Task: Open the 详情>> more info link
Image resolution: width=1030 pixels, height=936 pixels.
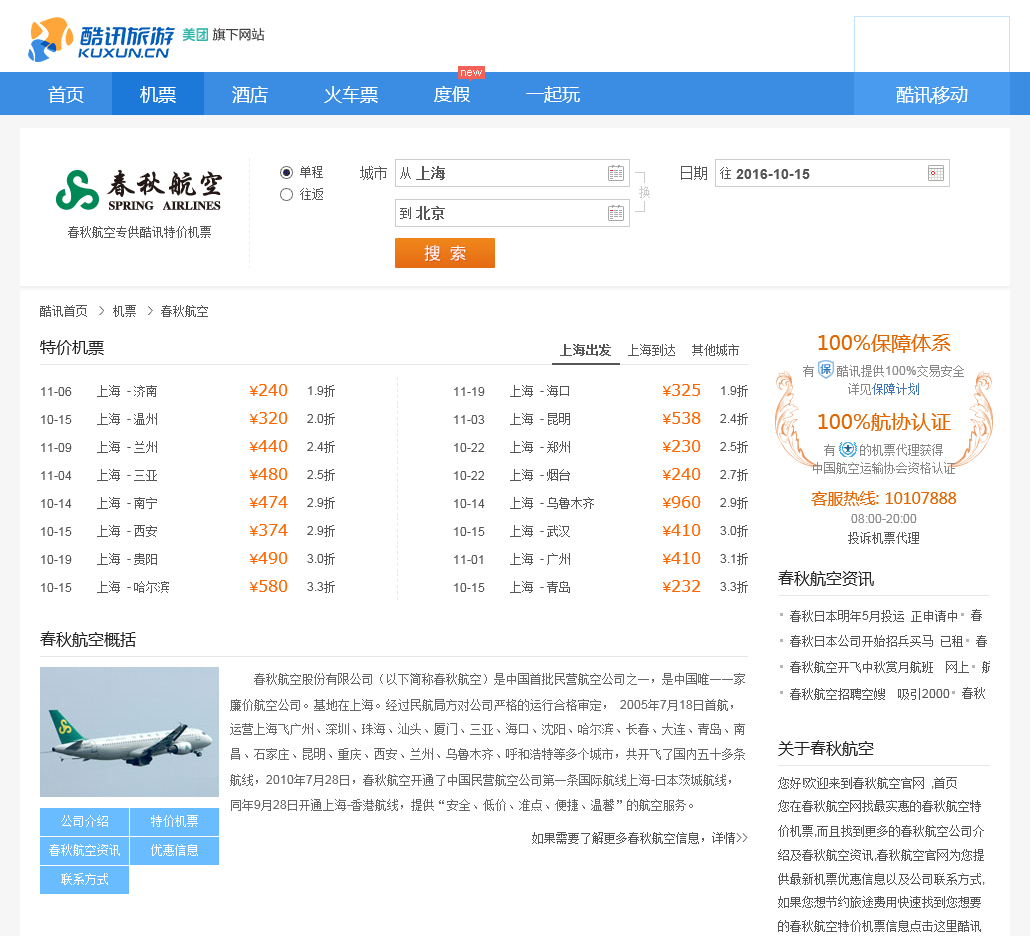Action: pyautogui.click(x=730, y=838)
